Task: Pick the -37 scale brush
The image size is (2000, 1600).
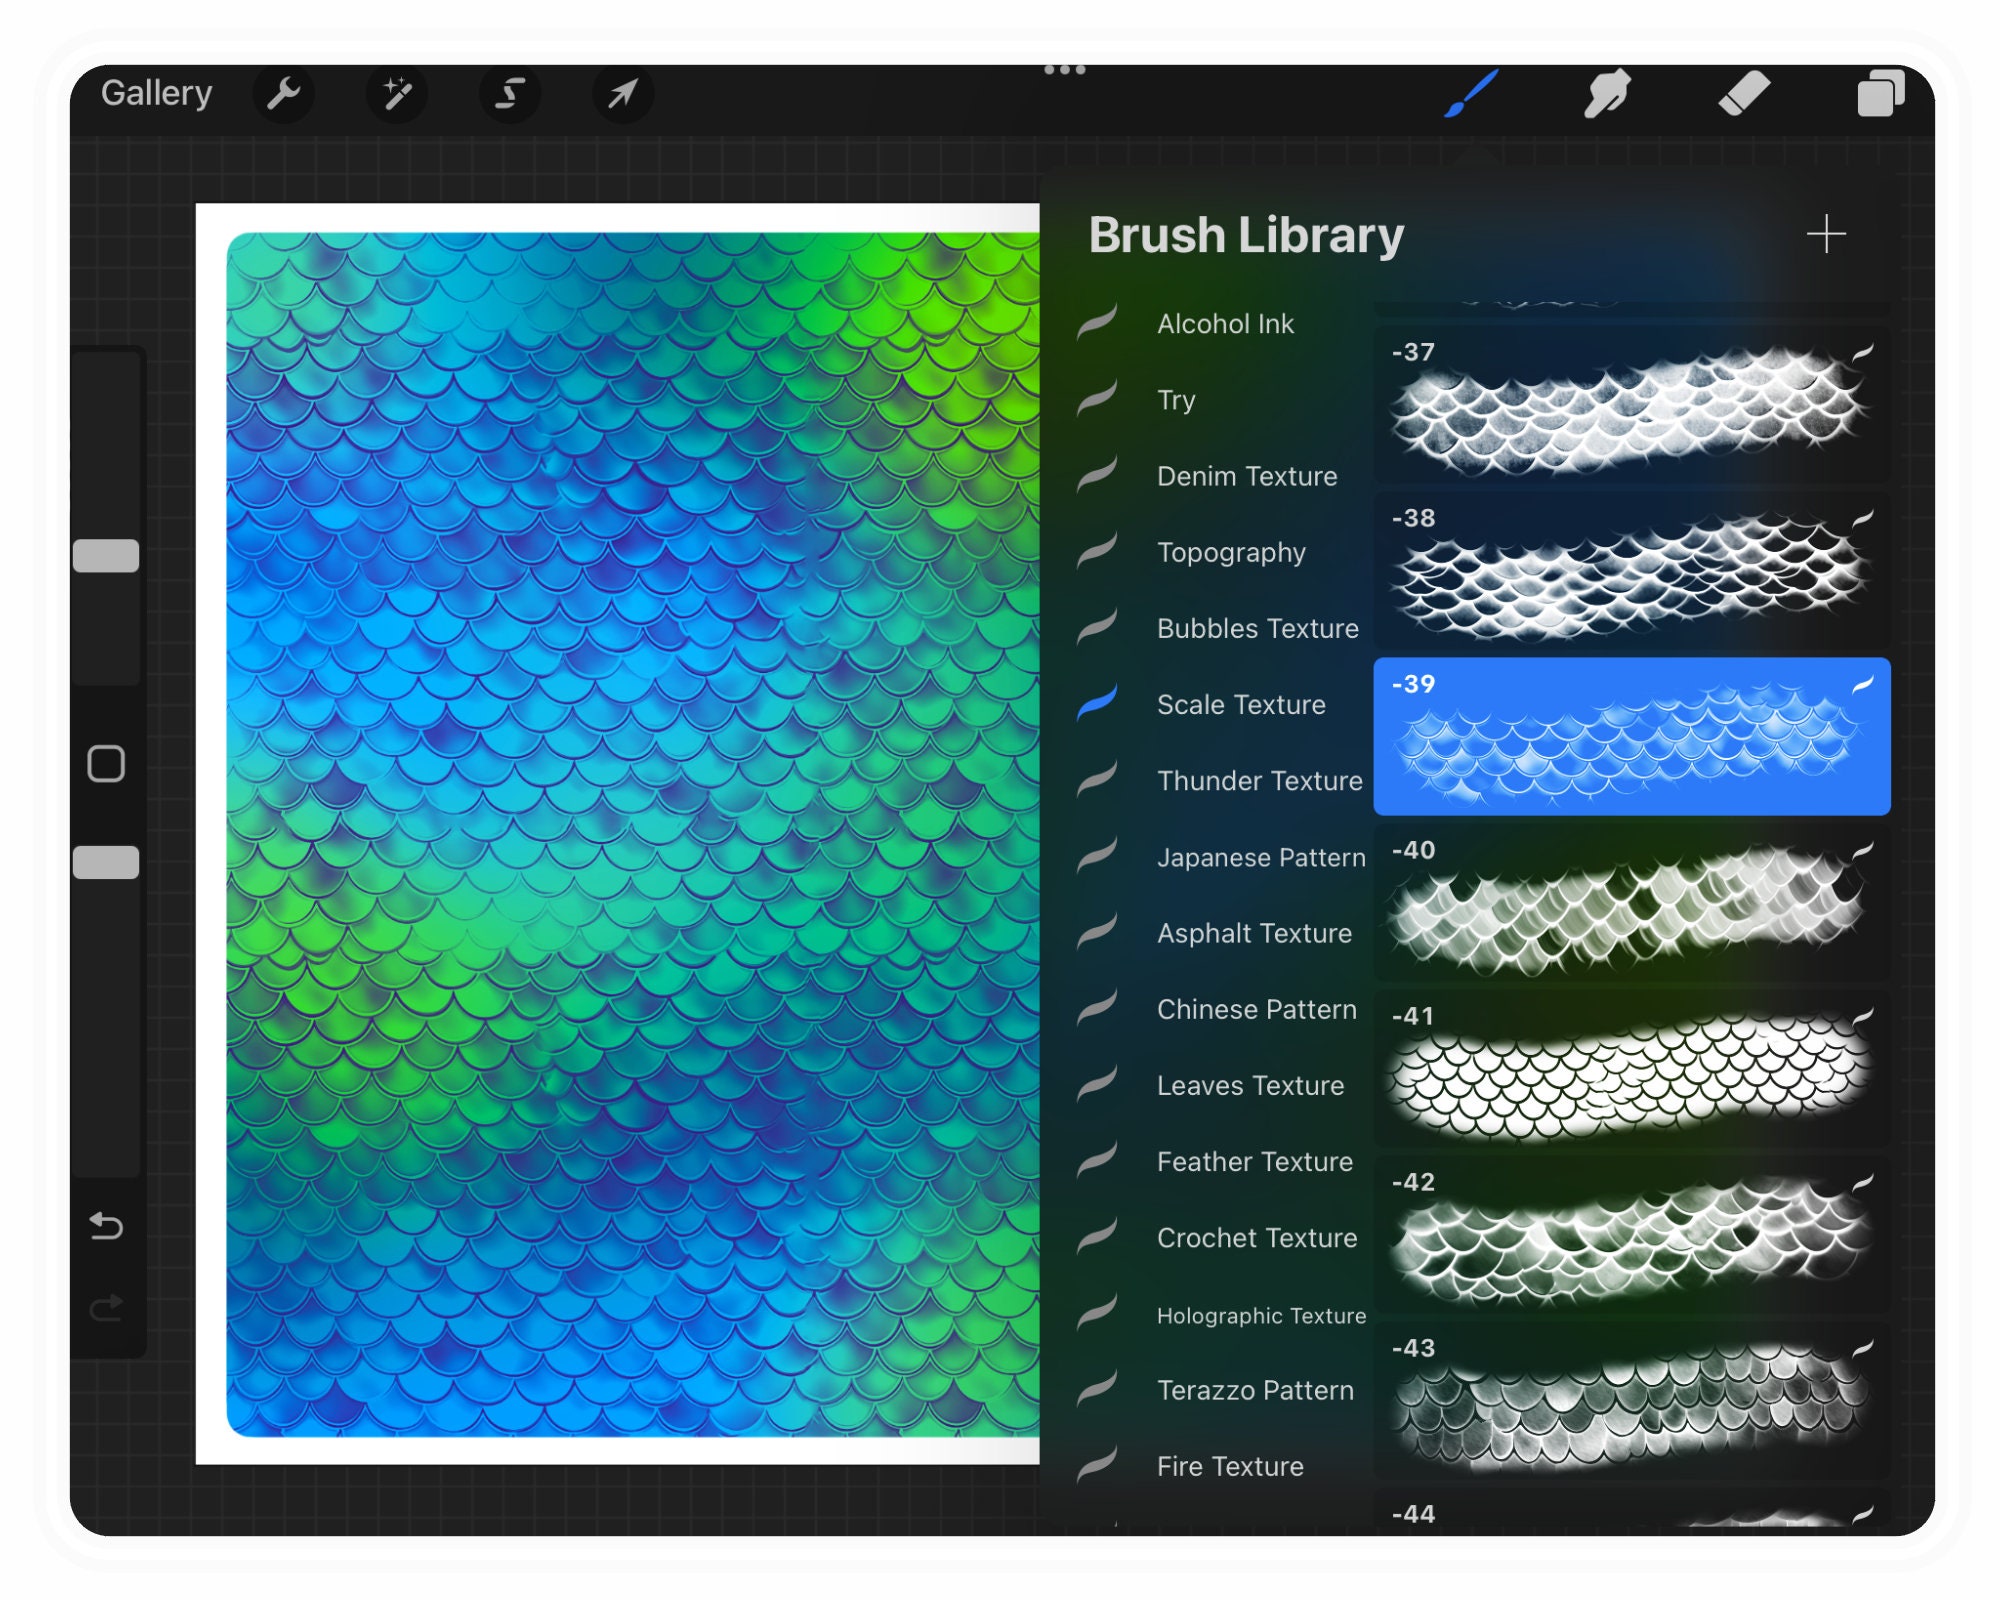Action: click(1631, 404)
